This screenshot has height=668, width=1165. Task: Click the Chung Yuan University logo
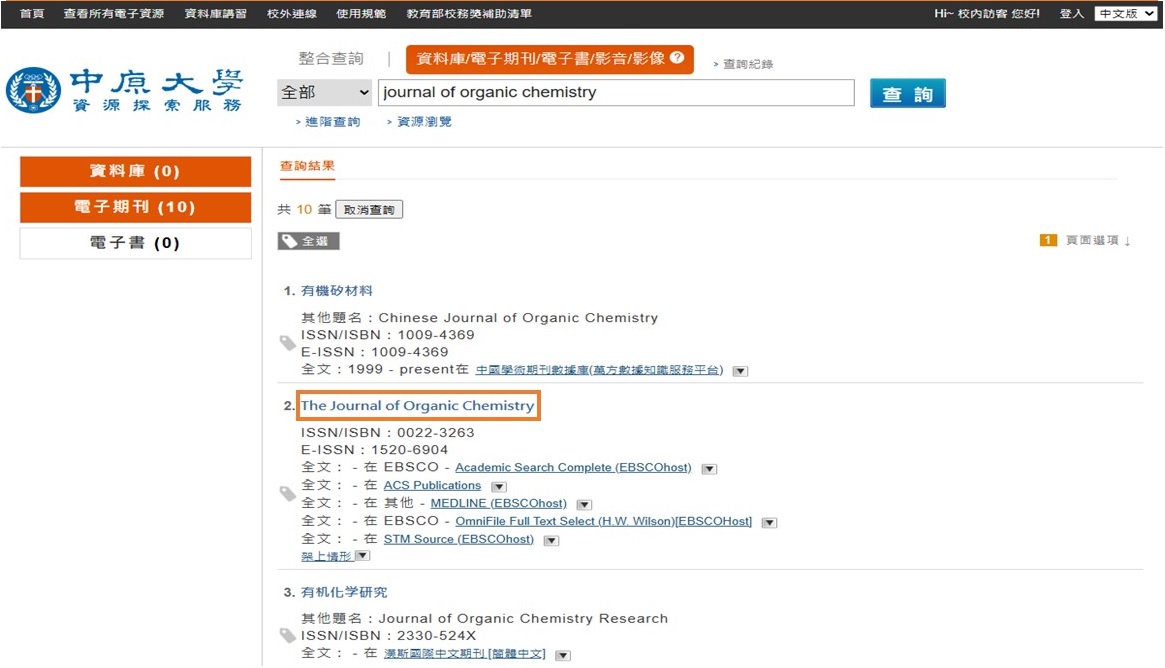124,91
